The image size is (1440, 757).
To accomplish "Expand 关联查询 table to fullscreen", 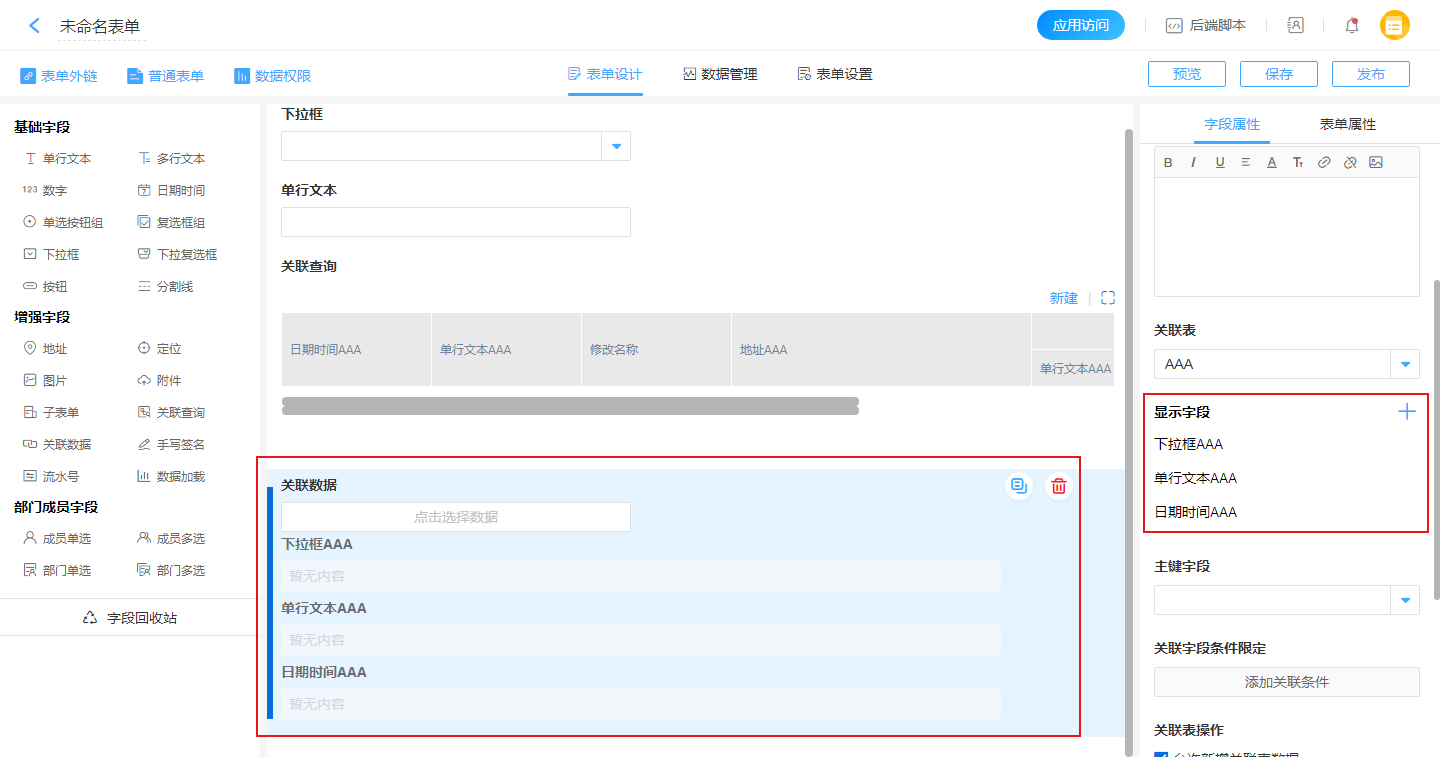I will (1107, 298).
